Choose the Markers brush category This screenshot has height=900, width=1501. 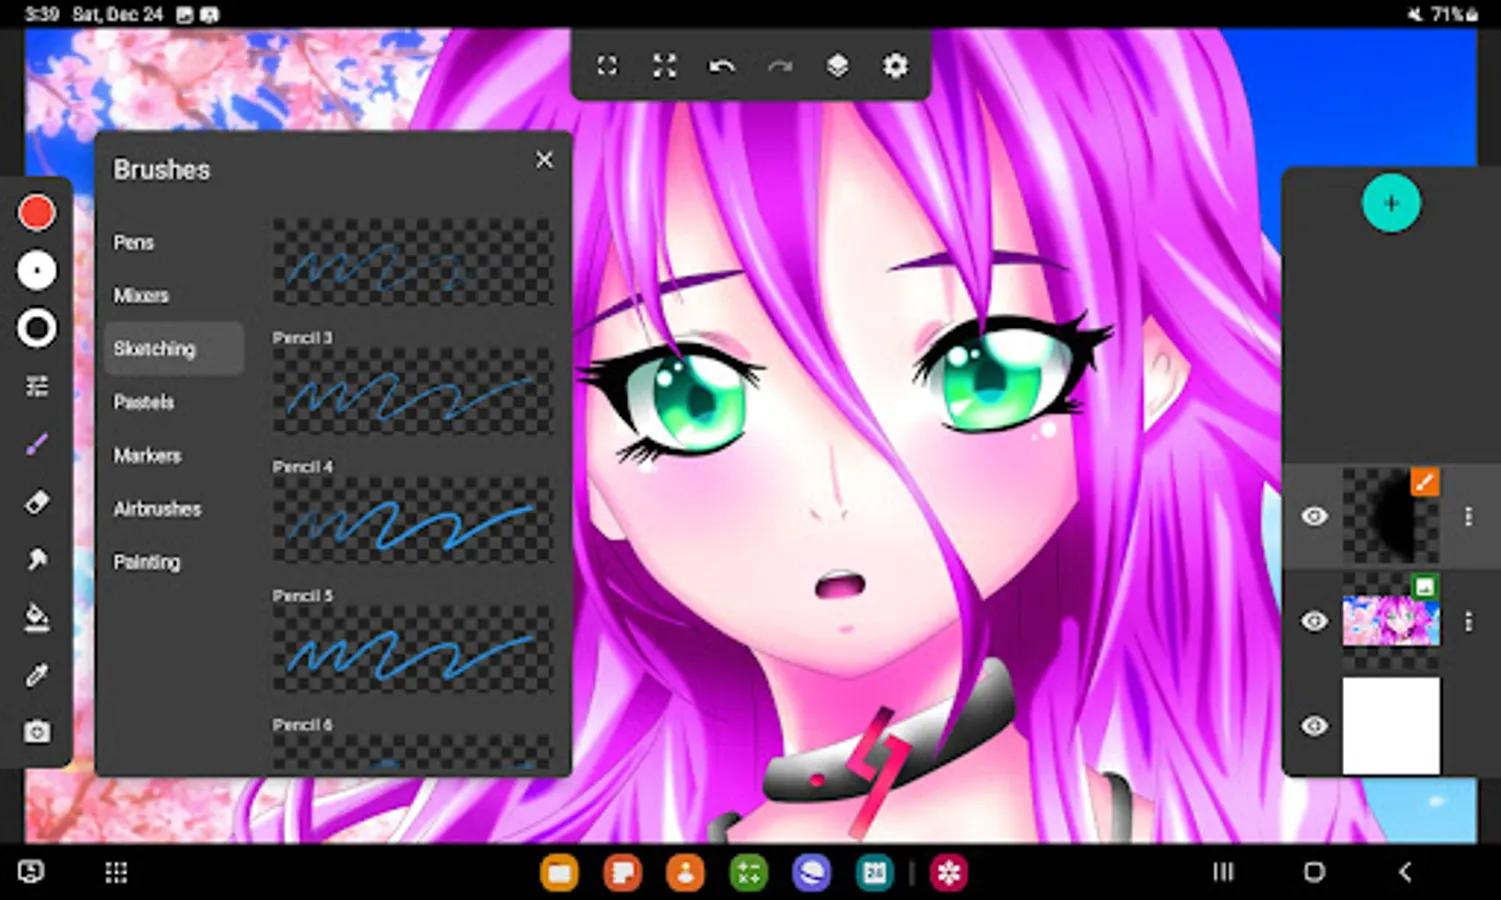(x=148, y=455)
